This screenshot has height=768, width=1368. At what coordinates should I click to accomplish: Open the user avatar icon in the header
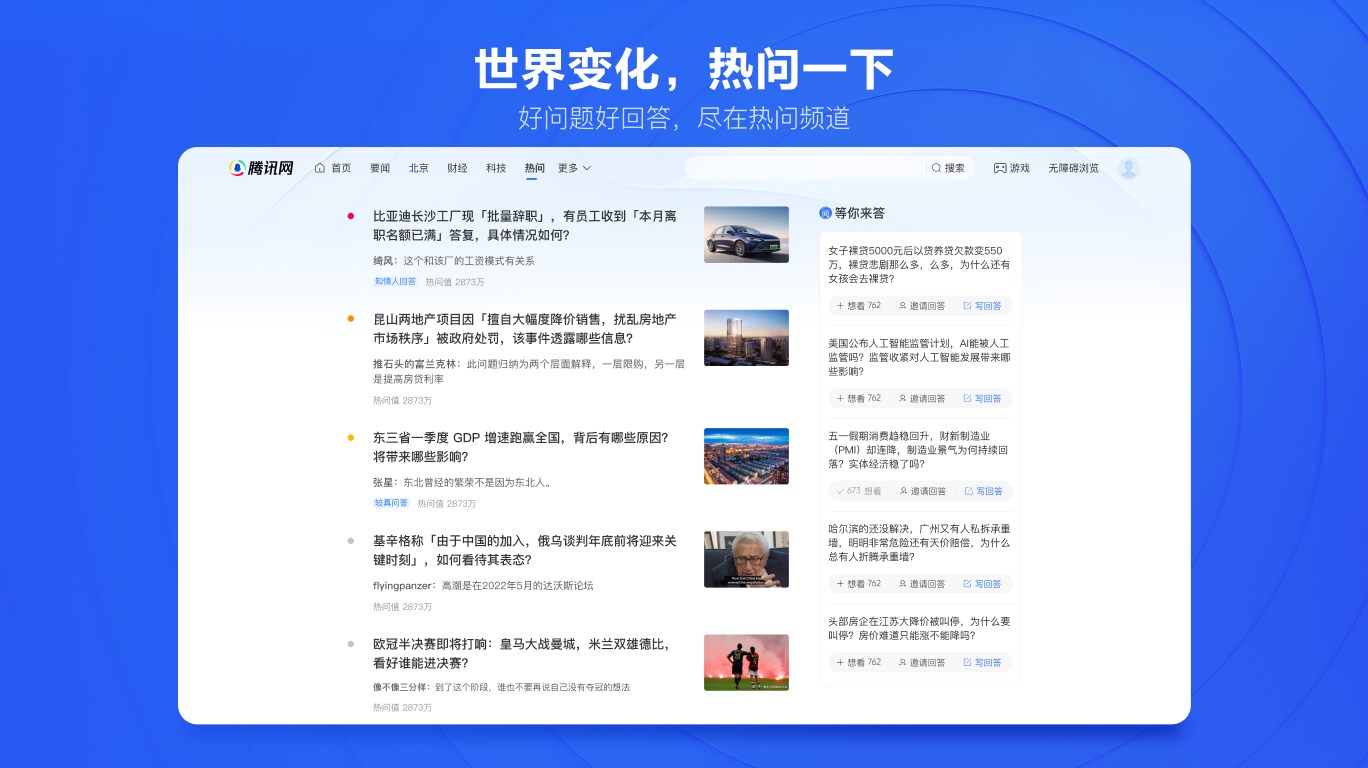1129,168
